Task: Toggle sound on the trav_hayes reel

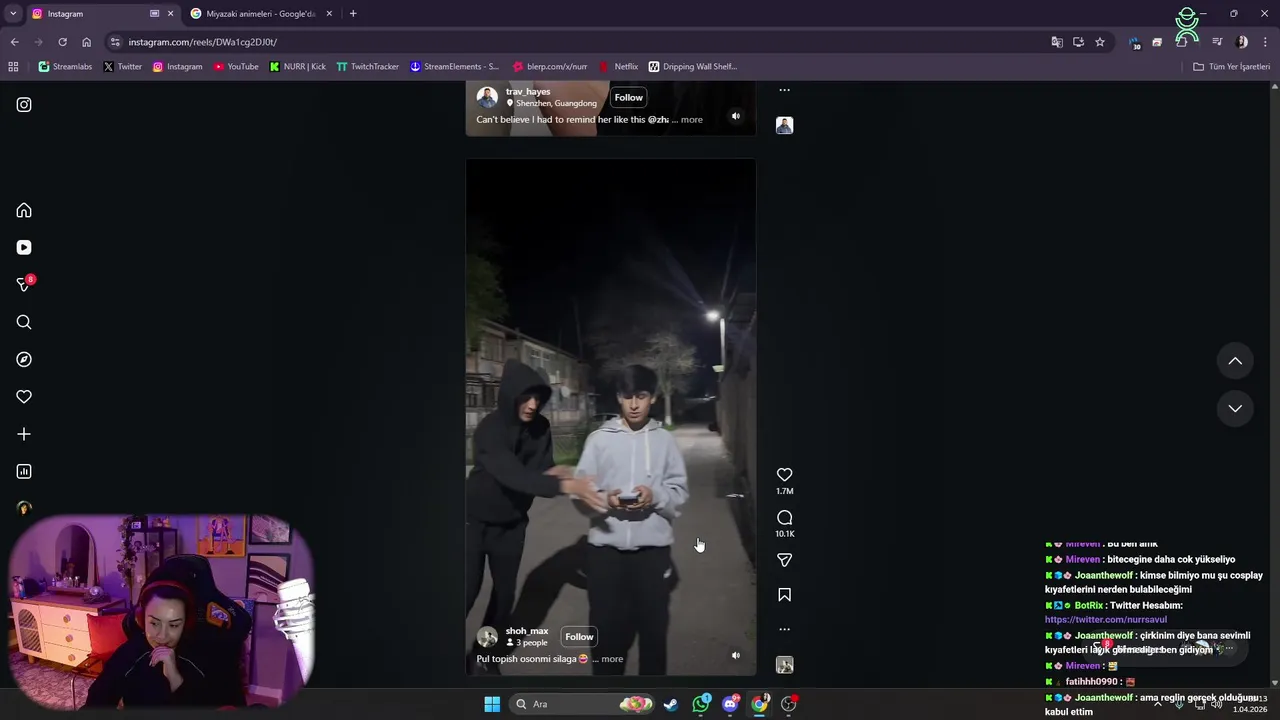Action: (x=736, y=116)
